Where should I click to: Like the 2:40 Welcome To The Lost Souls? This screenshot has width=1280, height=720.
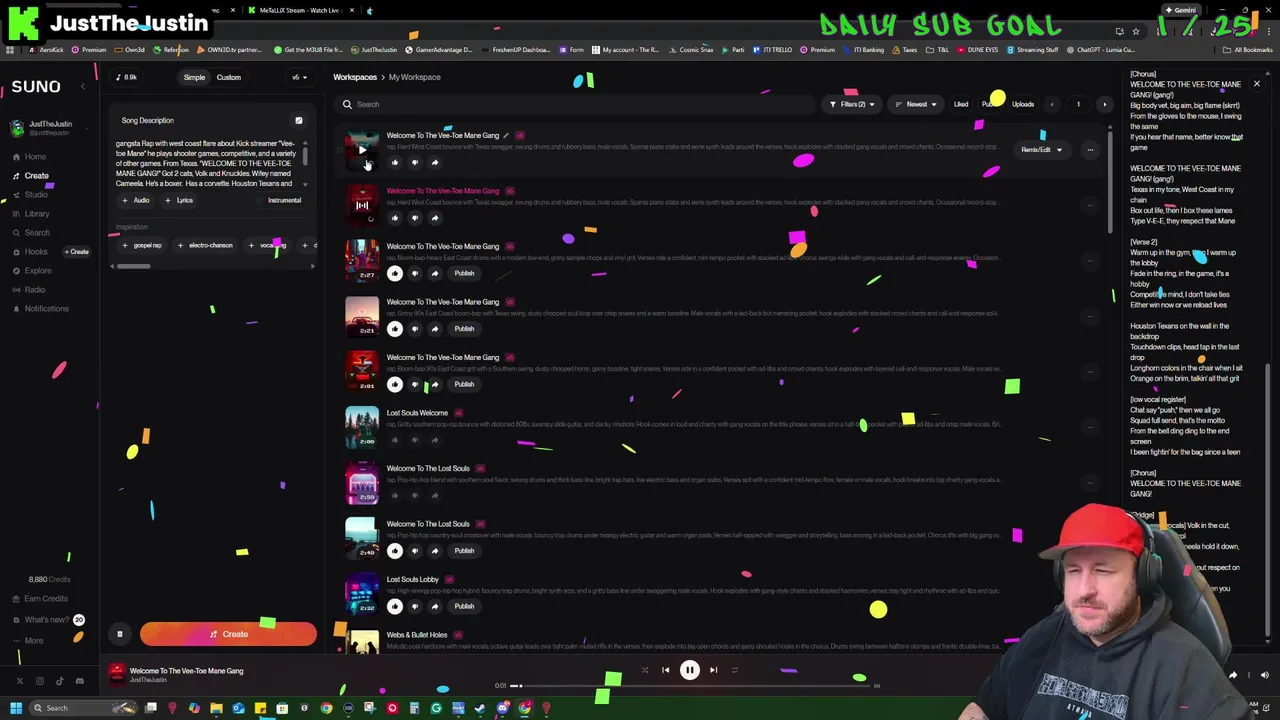pyautogui.click(x=395, y=551)
